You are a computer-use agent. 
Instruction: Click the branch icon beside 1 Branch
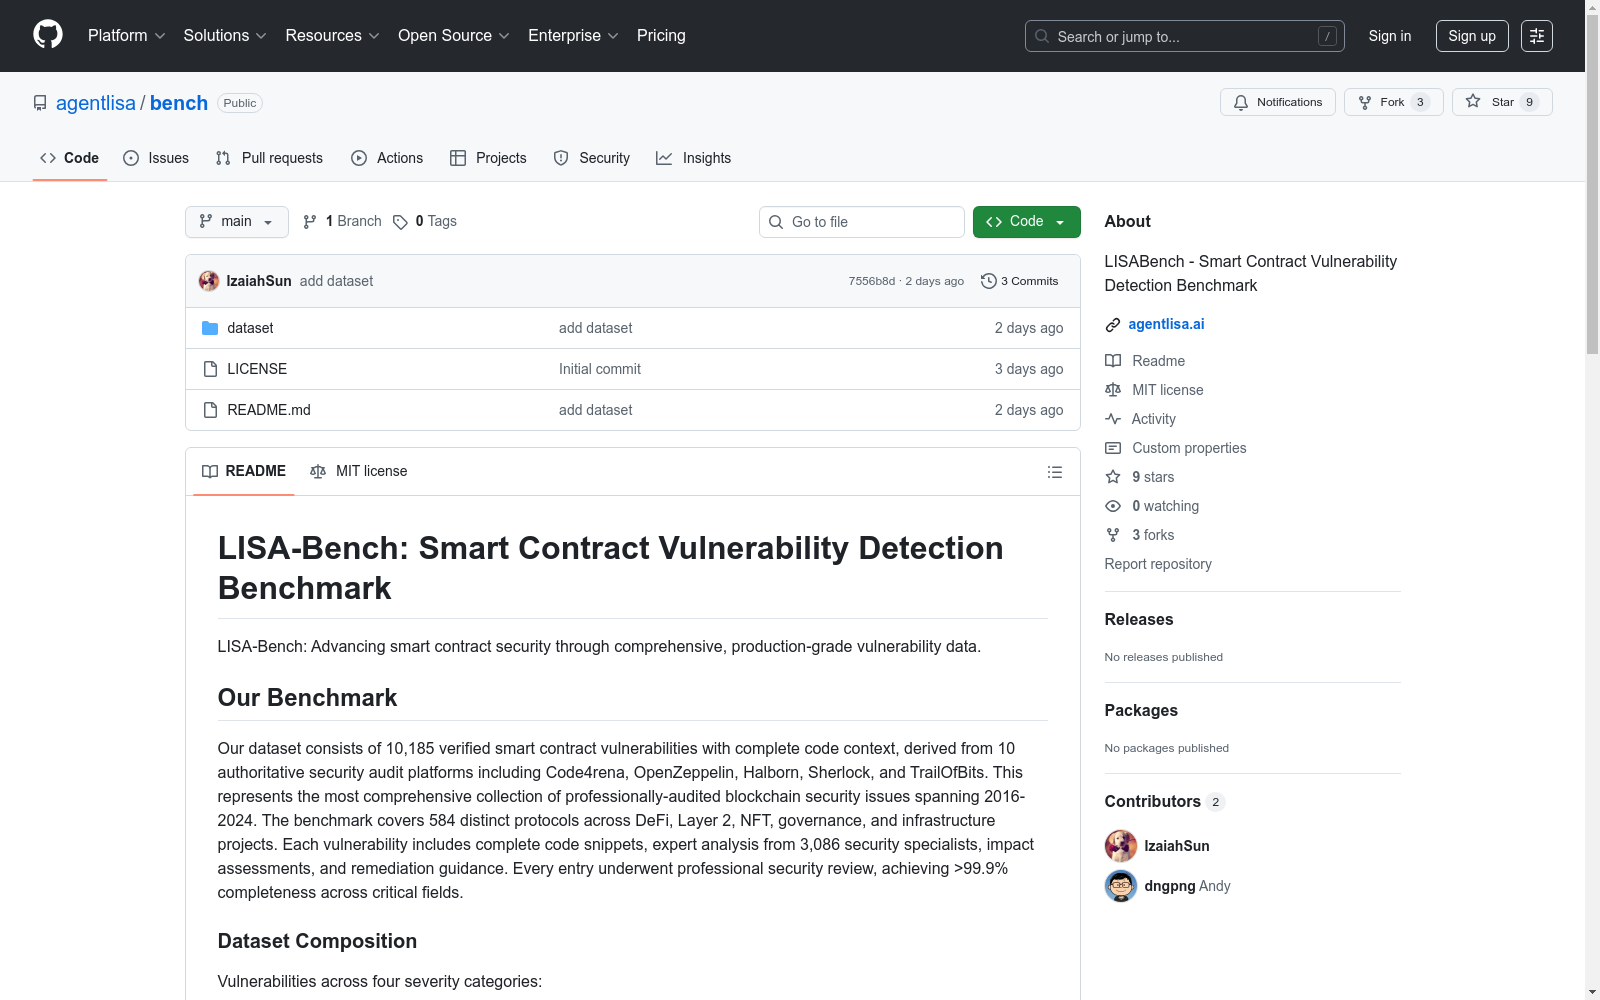point(310,222)
